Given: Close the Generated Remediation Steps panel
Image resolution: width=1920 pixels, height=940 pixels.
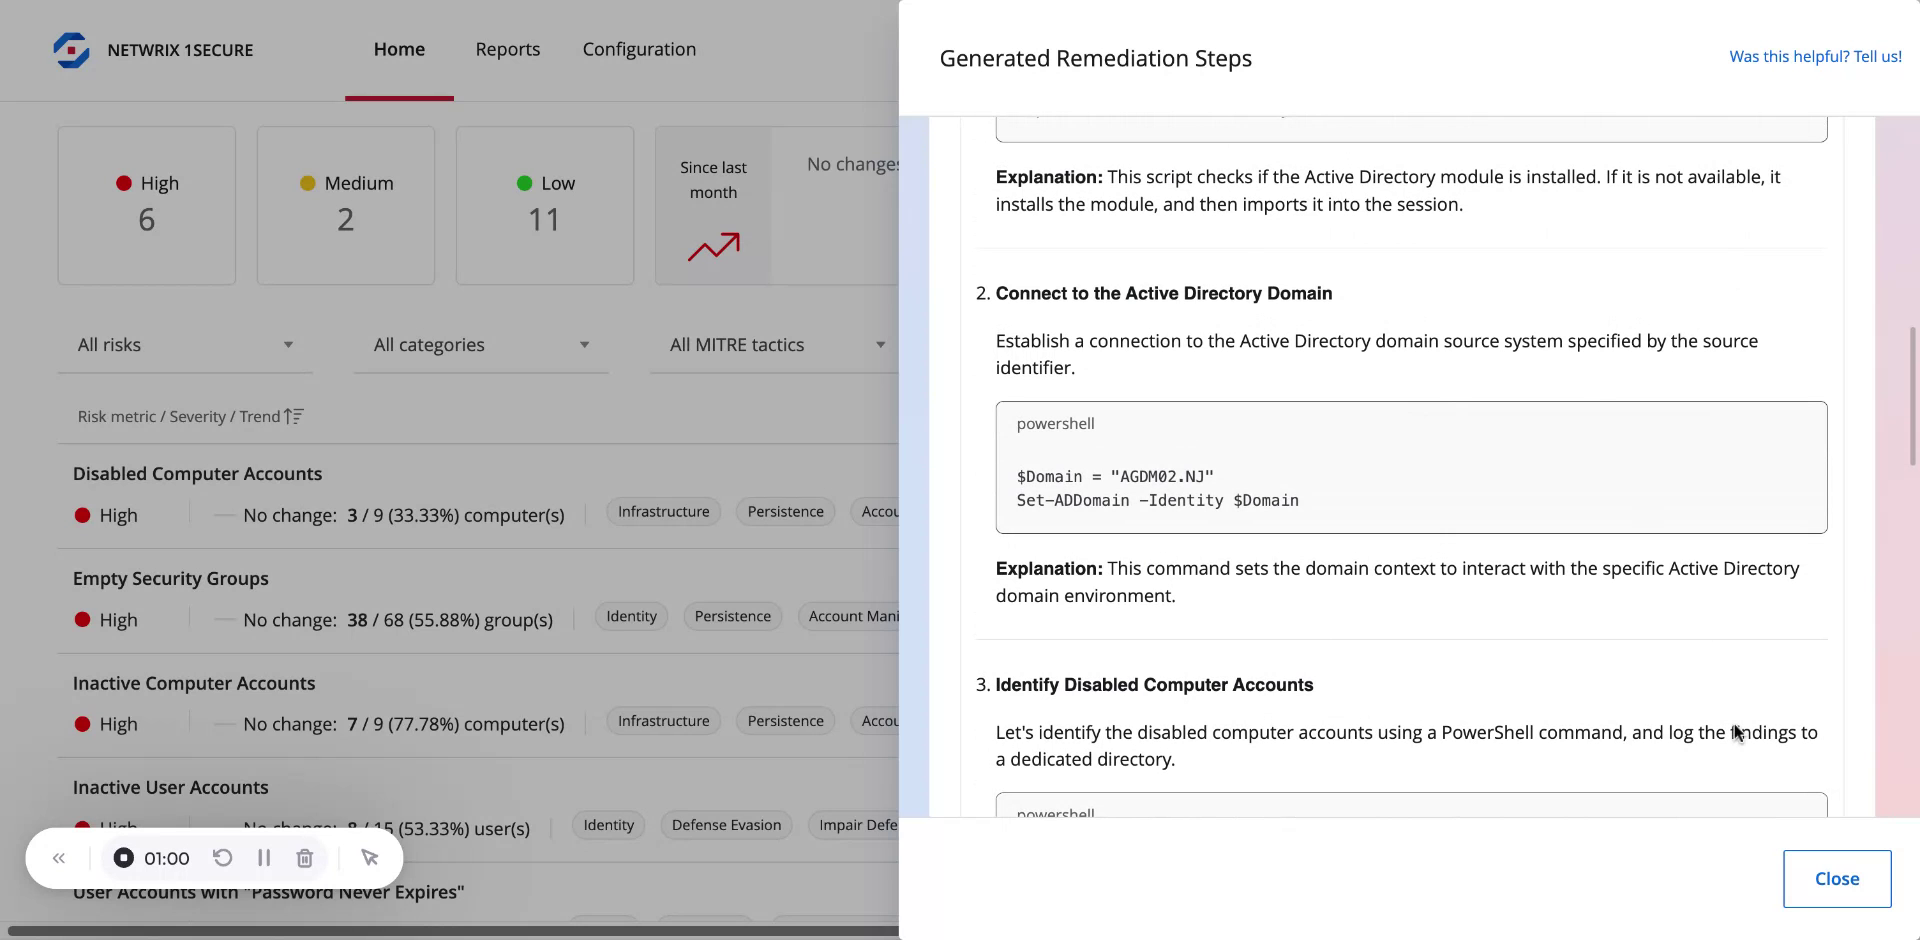Looking at the screenshot, I should click(x=1837, y=878).
